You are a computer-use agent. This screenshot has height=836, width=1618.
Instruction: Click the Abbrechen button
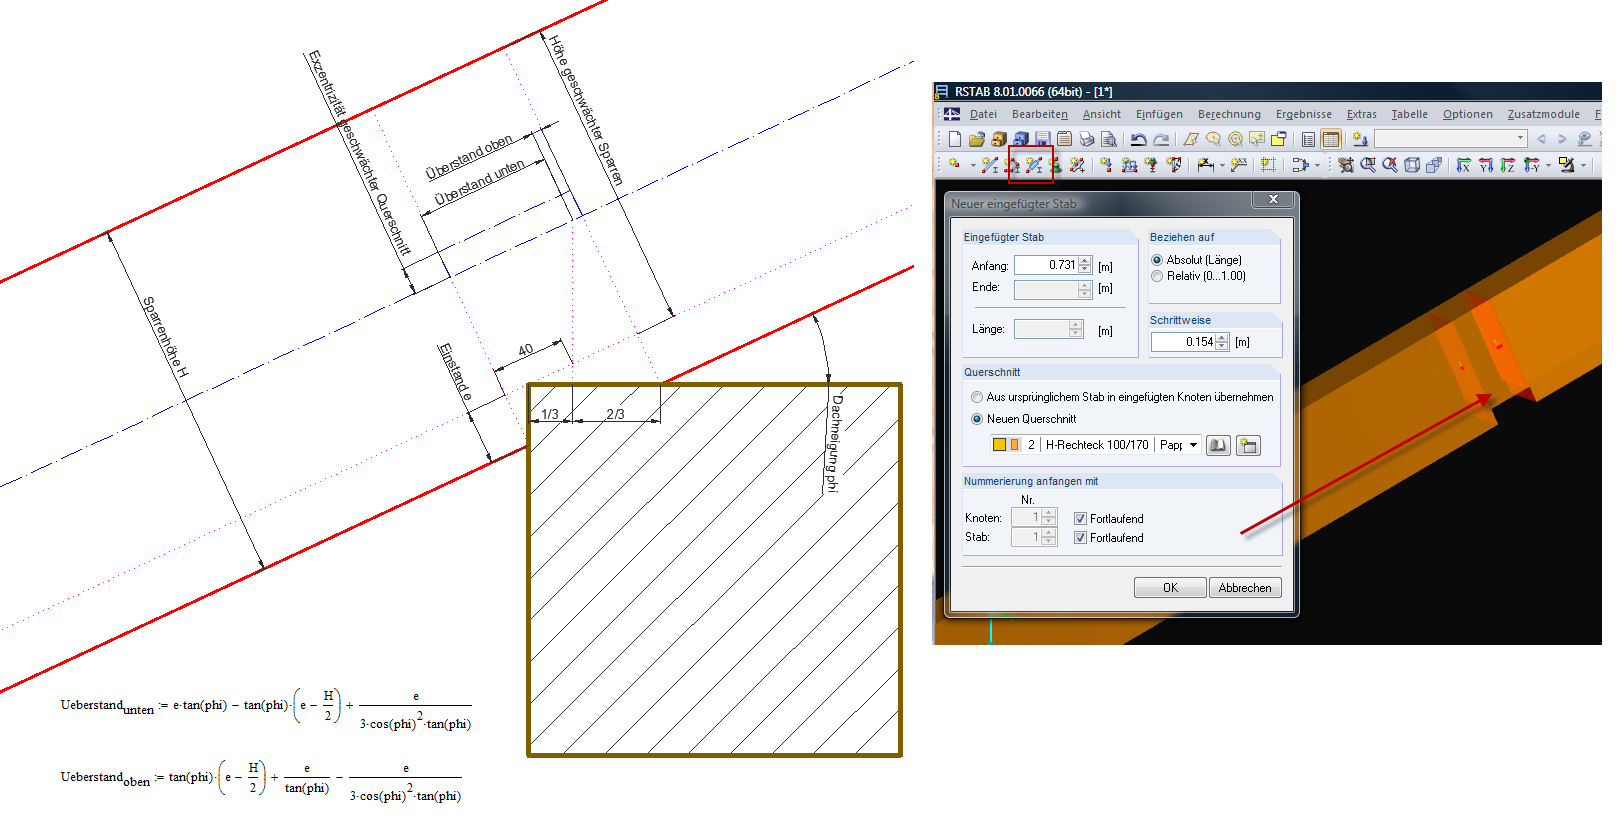click(1245, 588)
